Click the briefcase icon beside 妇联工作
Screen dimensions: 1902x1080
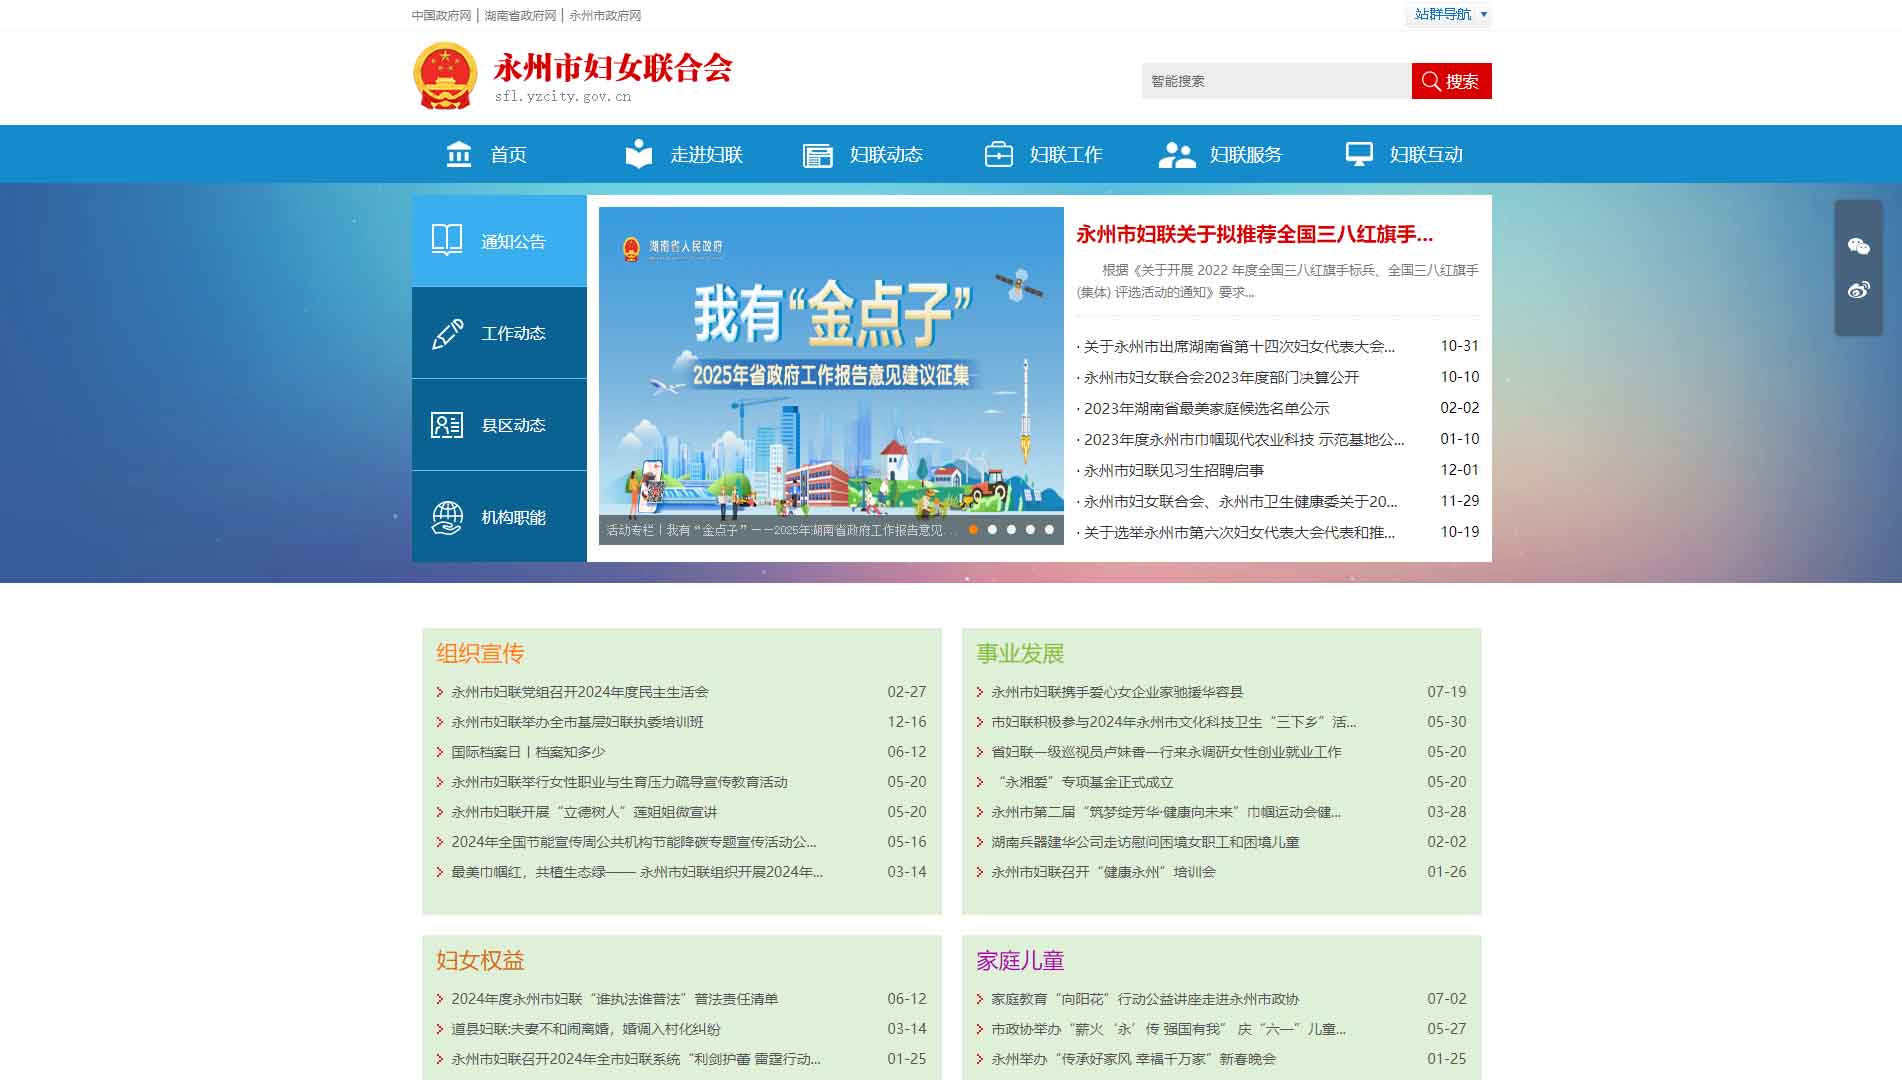(999, 154)
